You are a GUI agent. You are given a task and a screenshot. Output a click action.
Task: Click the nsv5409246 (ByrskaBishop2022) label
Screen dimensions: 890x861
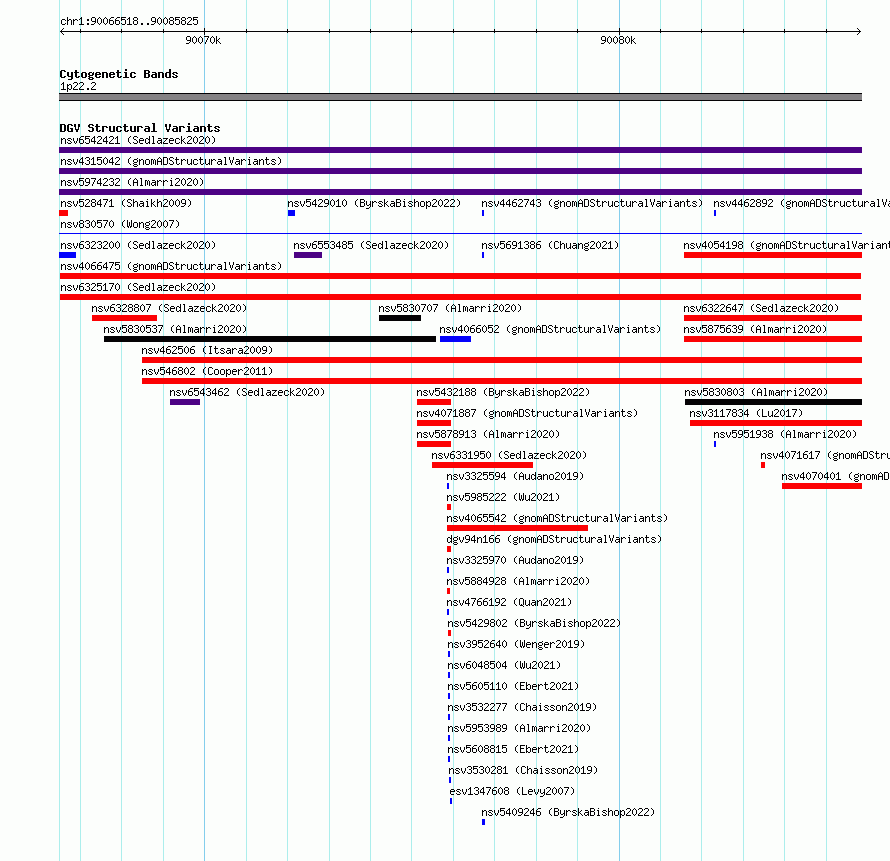(568, 812)
